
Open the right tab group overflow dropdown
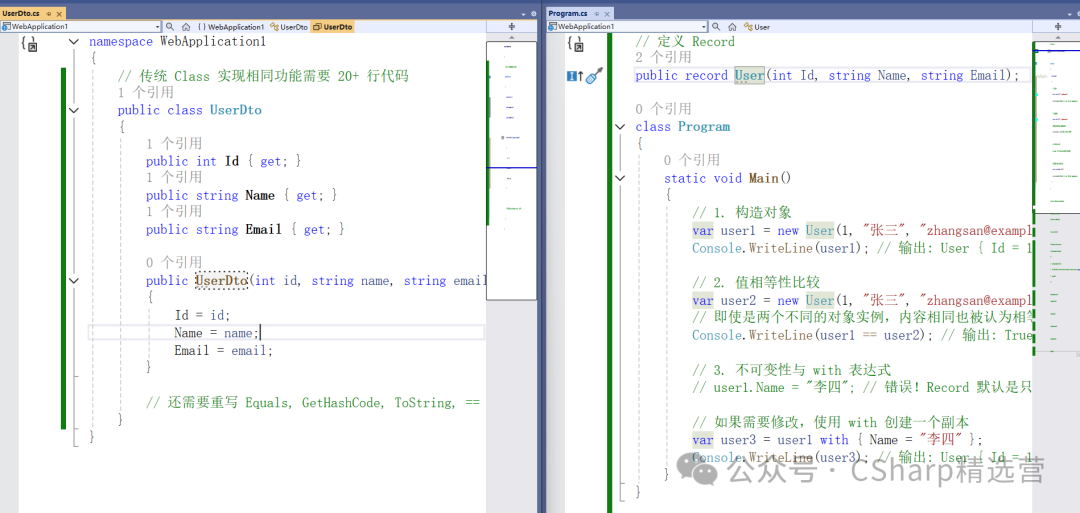(1071, 13)
